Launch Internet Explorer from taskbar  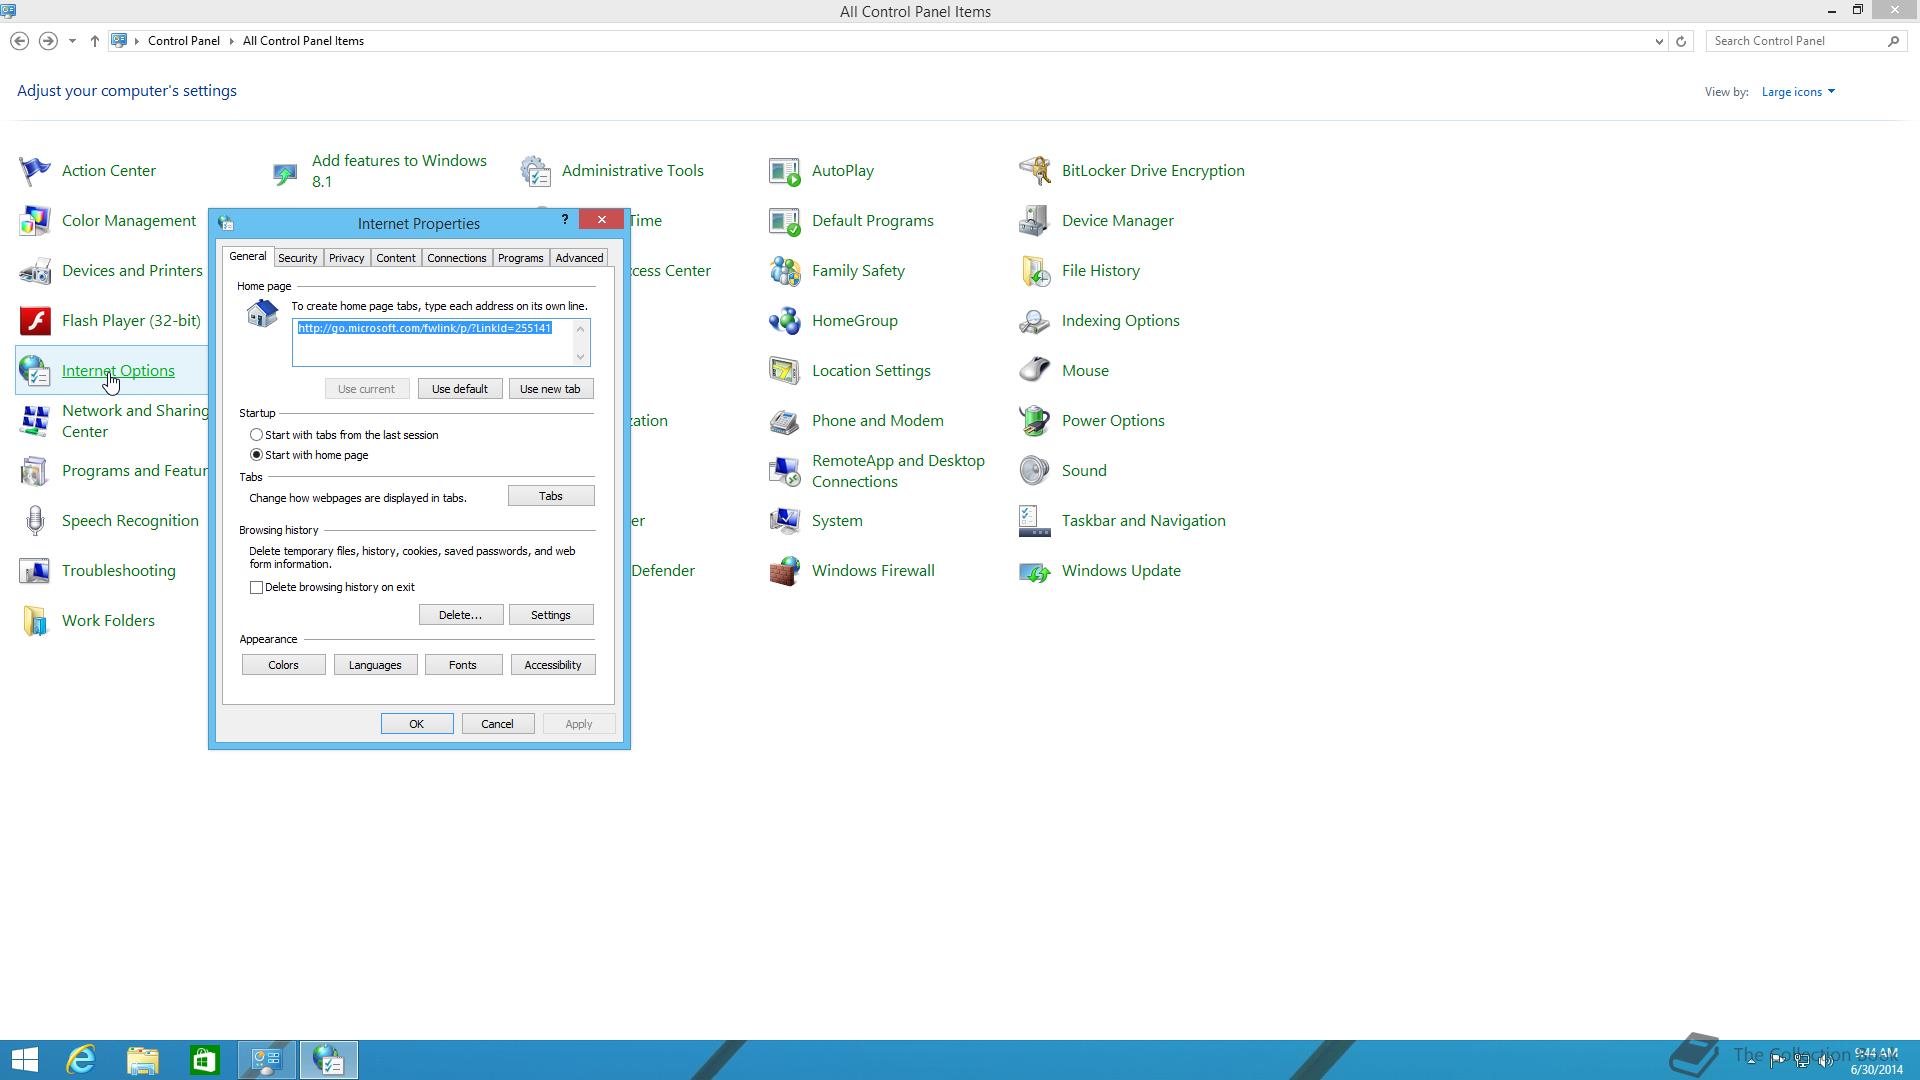(81, 1060)
